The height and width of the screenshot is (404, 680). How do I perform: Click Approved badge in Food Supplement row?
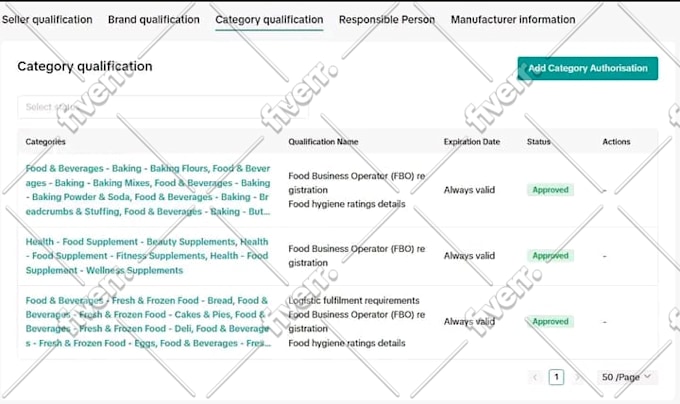[550, 256]
